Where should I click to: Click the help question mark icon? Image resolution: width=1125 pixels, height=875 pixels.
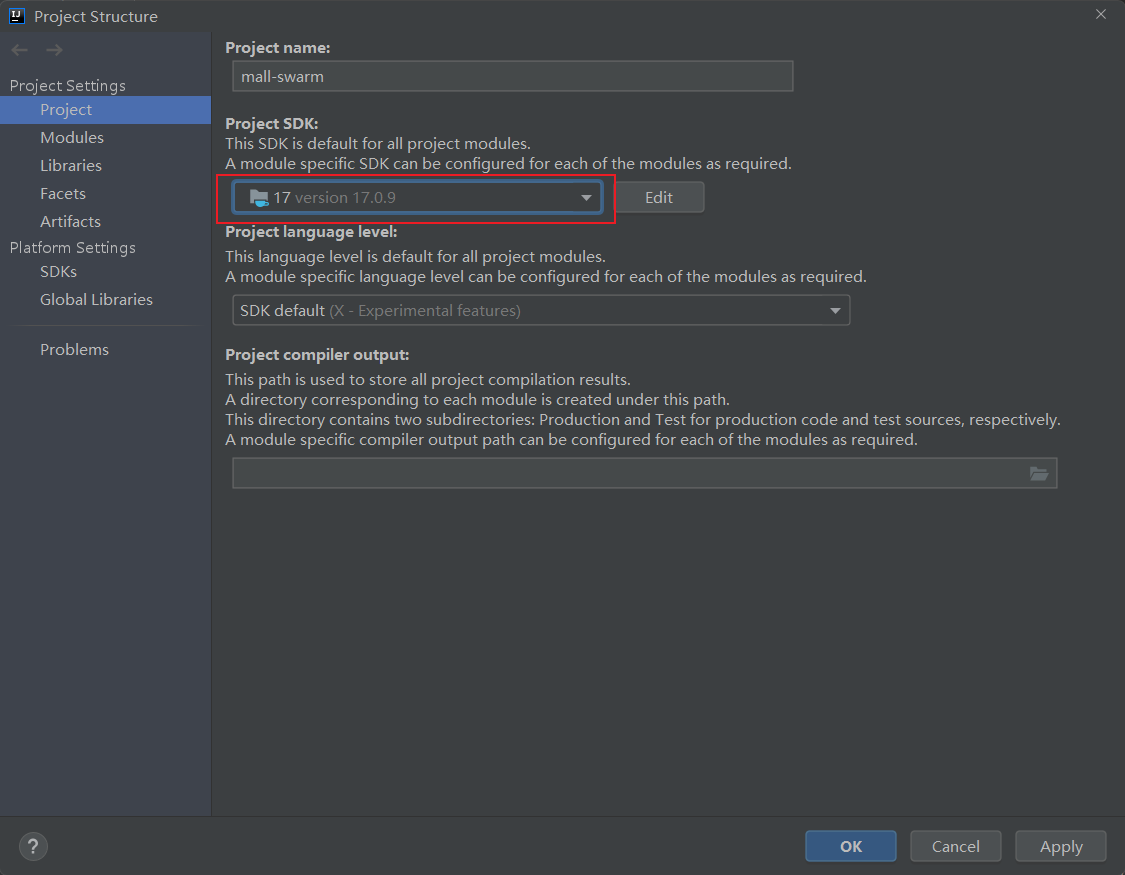click(x=33, y=846)
